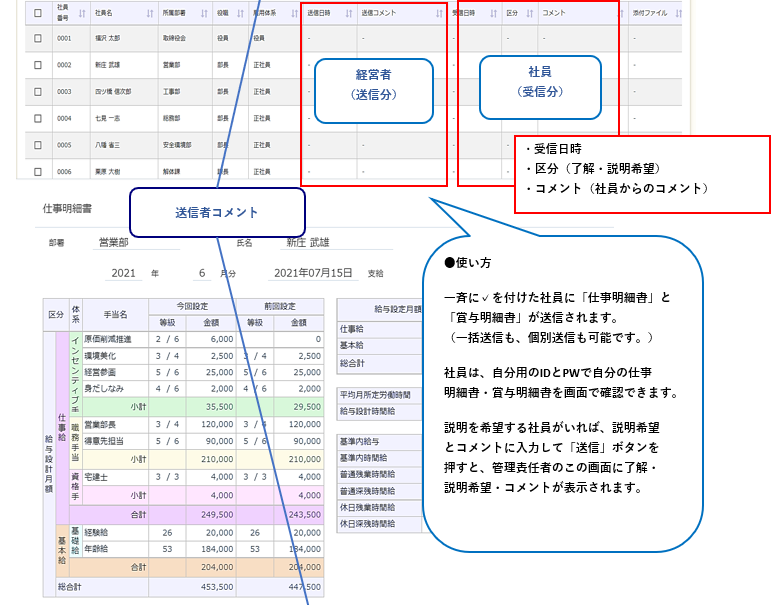Click the 送信者コメント callout box
777x605 pixels.
point(217,212)
